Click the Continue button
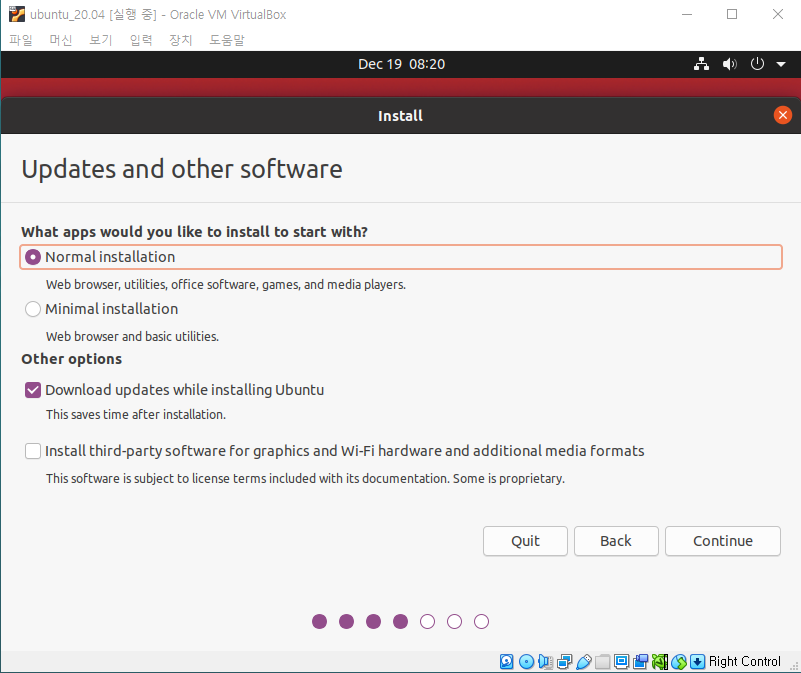 (x=723, y=541)
